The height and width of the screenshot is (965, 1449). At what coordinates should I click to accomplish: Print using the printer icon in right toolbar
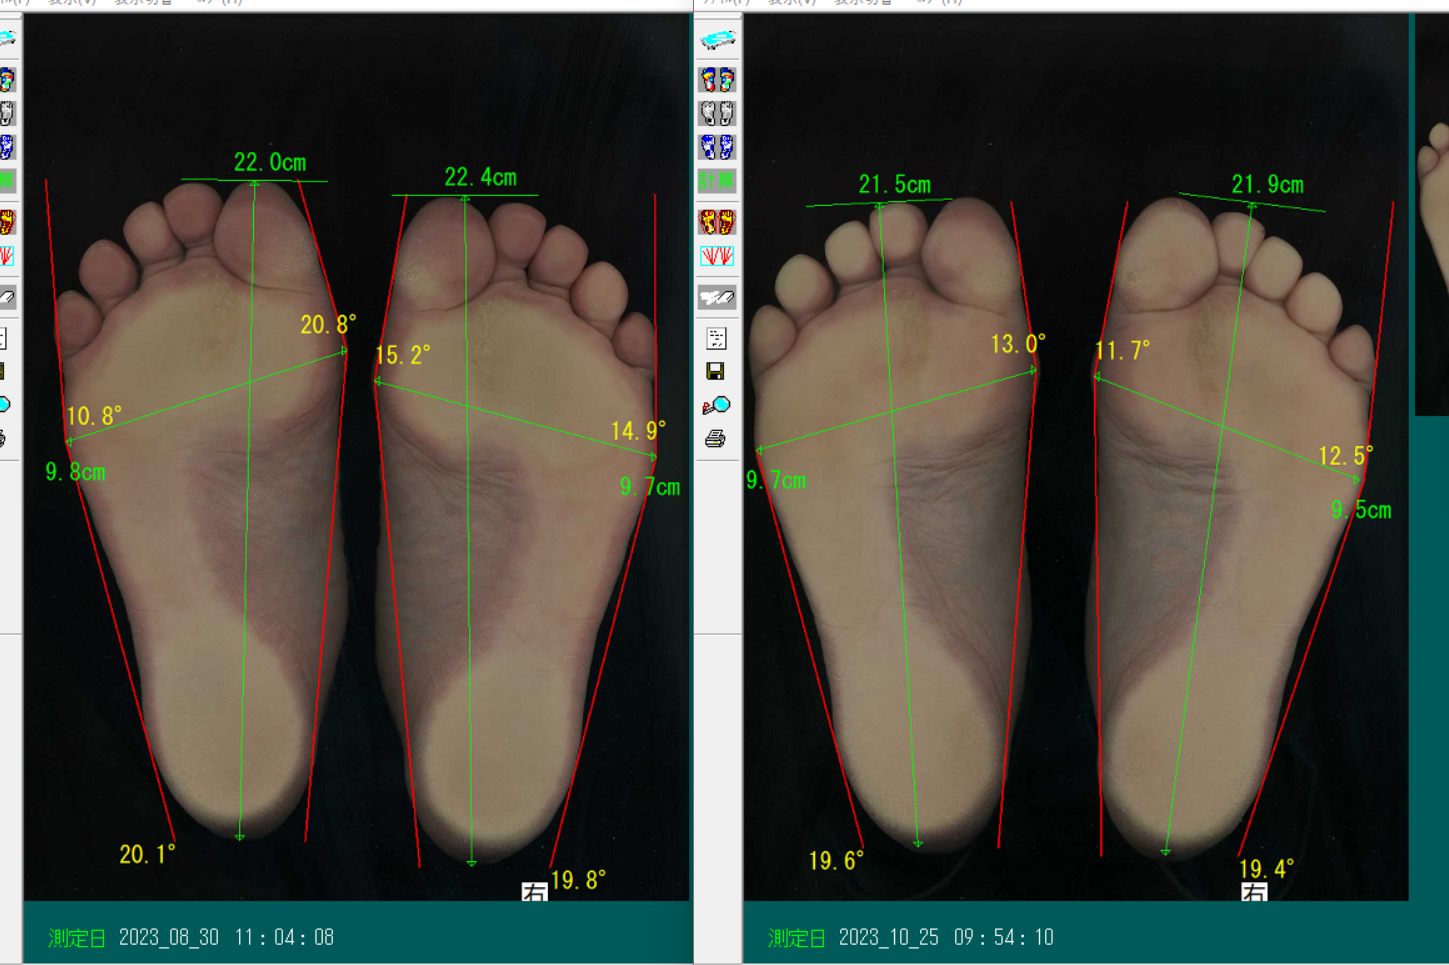[716, 439]
